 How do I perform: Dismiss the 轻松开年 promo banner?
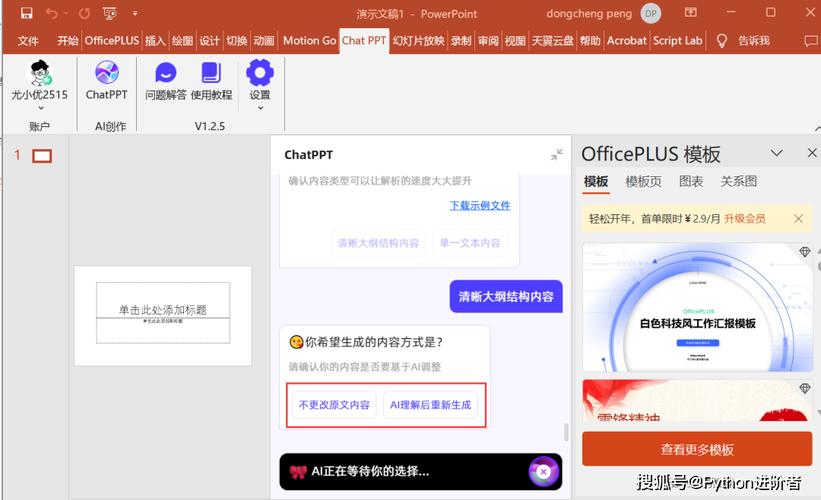pyautogui.click(x=798, y=219)
